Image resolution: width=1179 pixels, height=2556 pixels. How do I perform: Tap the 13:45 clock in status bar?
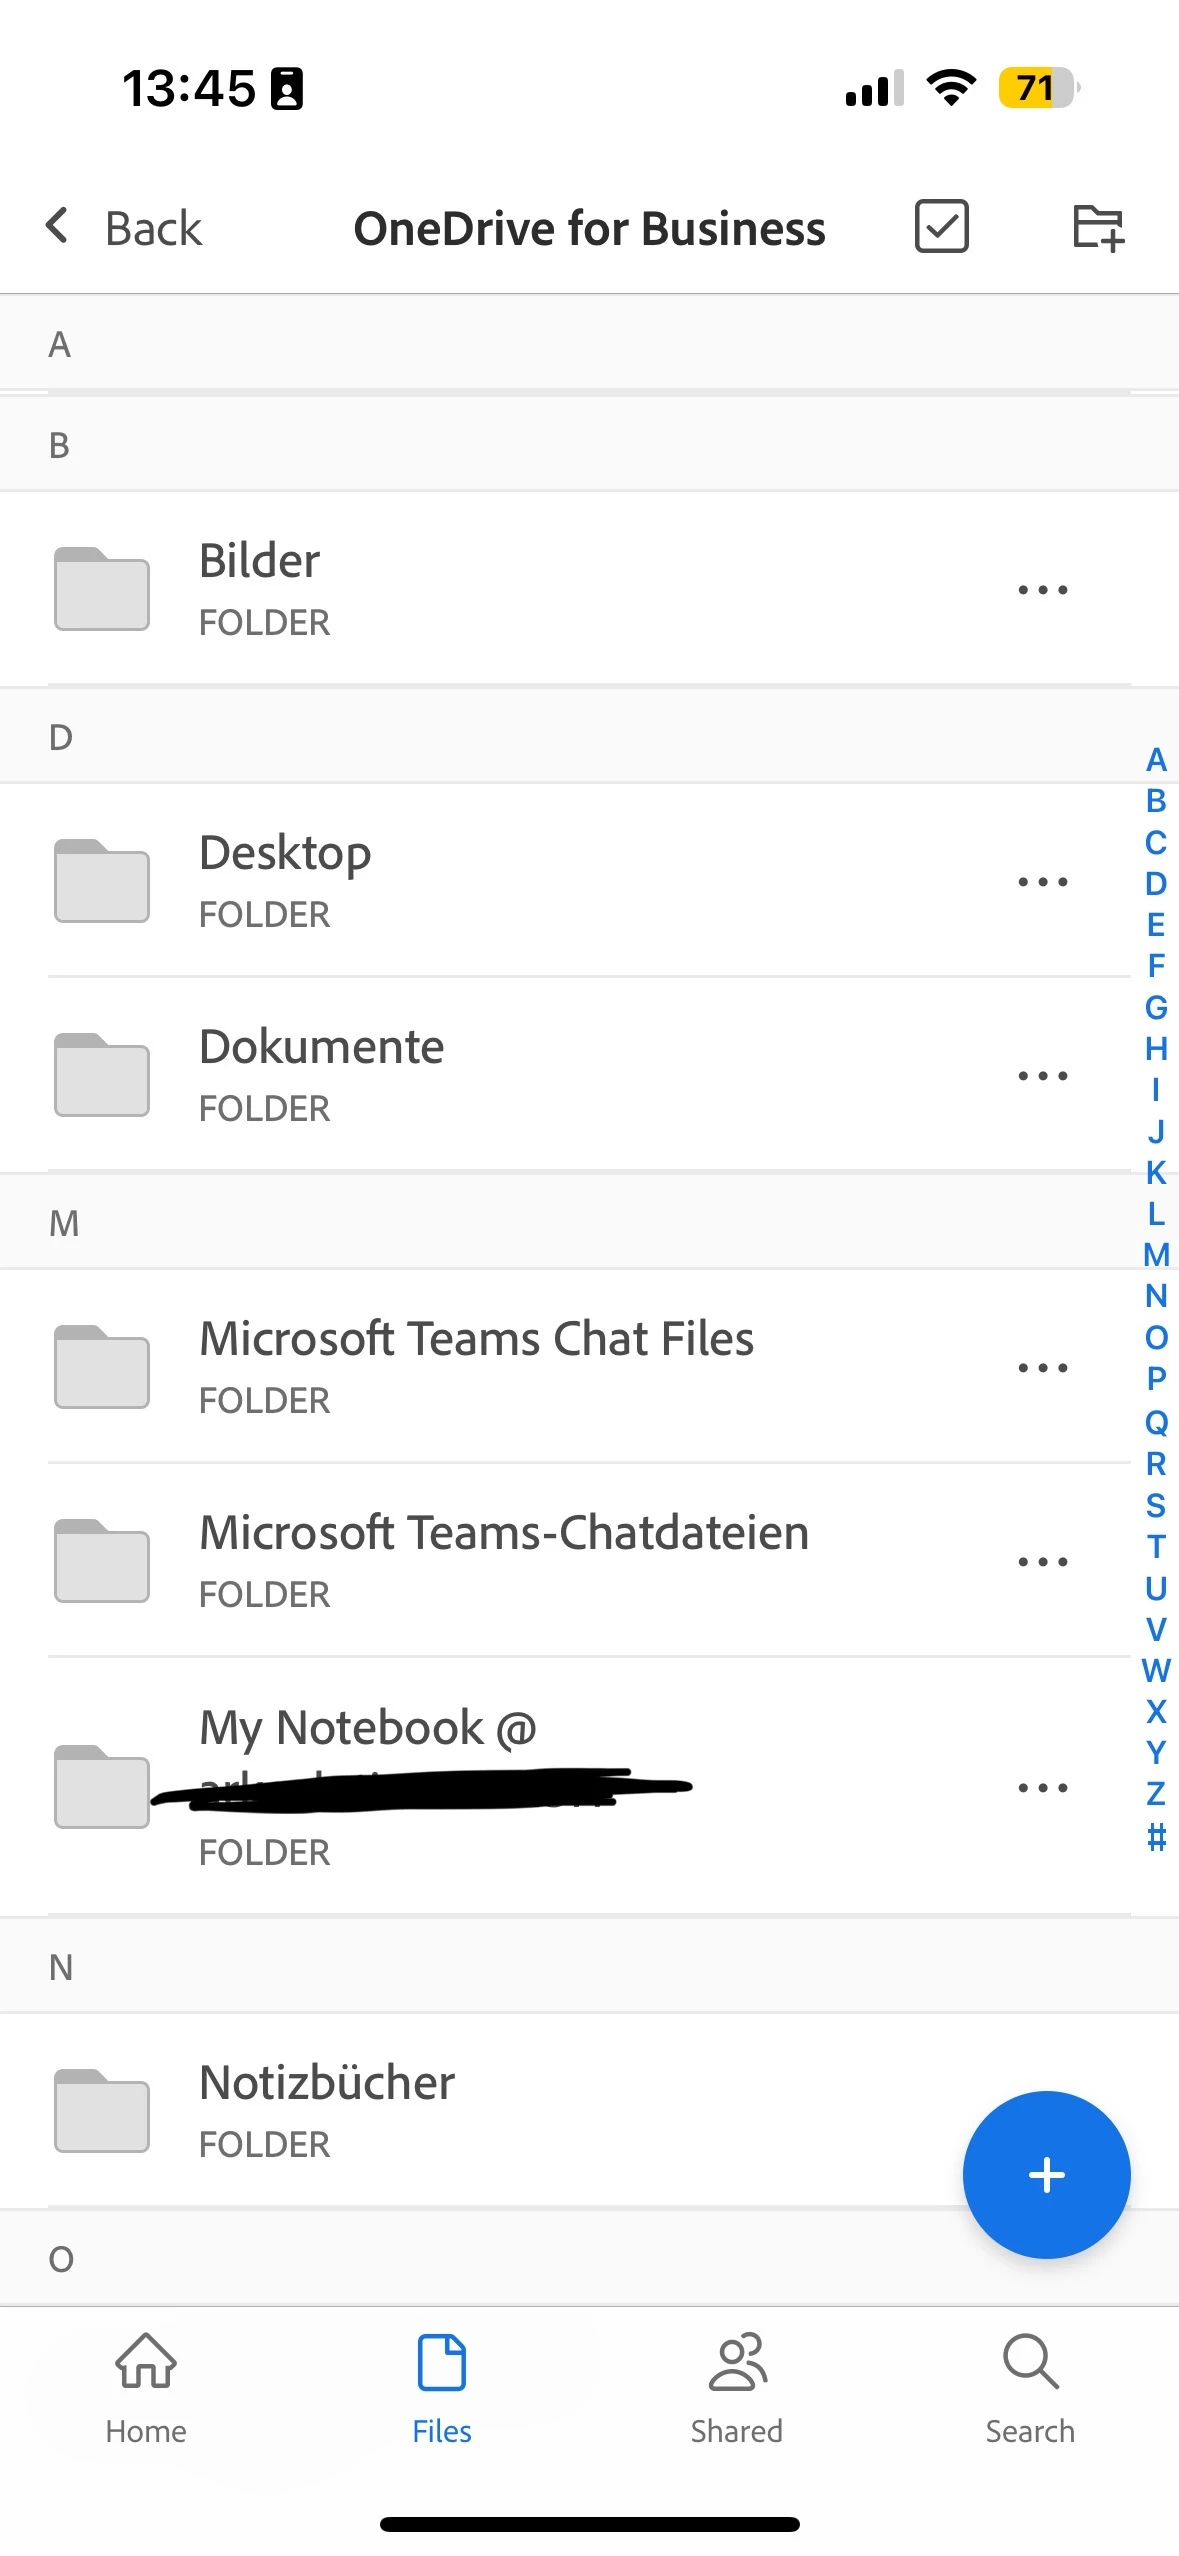coord(188,88)
